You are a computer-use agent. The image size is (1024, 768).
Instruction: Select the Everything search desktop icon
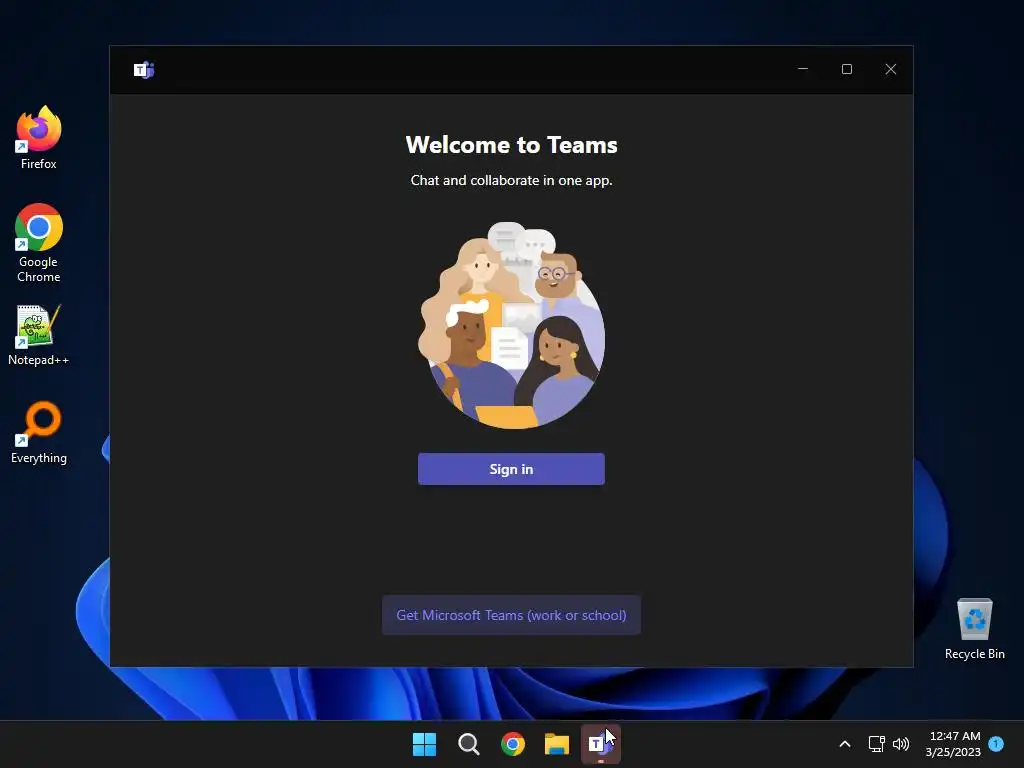click(x=39, y=432)
